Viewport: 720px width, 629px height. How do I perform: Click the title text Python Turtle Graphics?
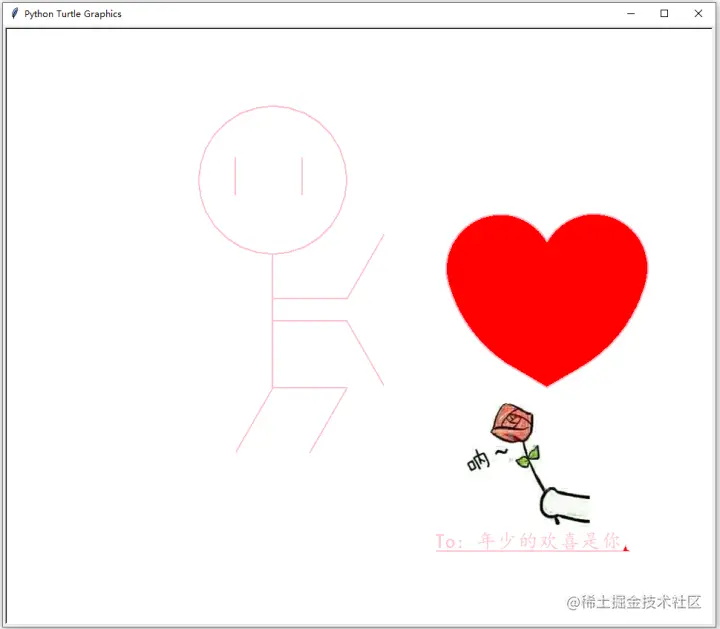point(73,14)
